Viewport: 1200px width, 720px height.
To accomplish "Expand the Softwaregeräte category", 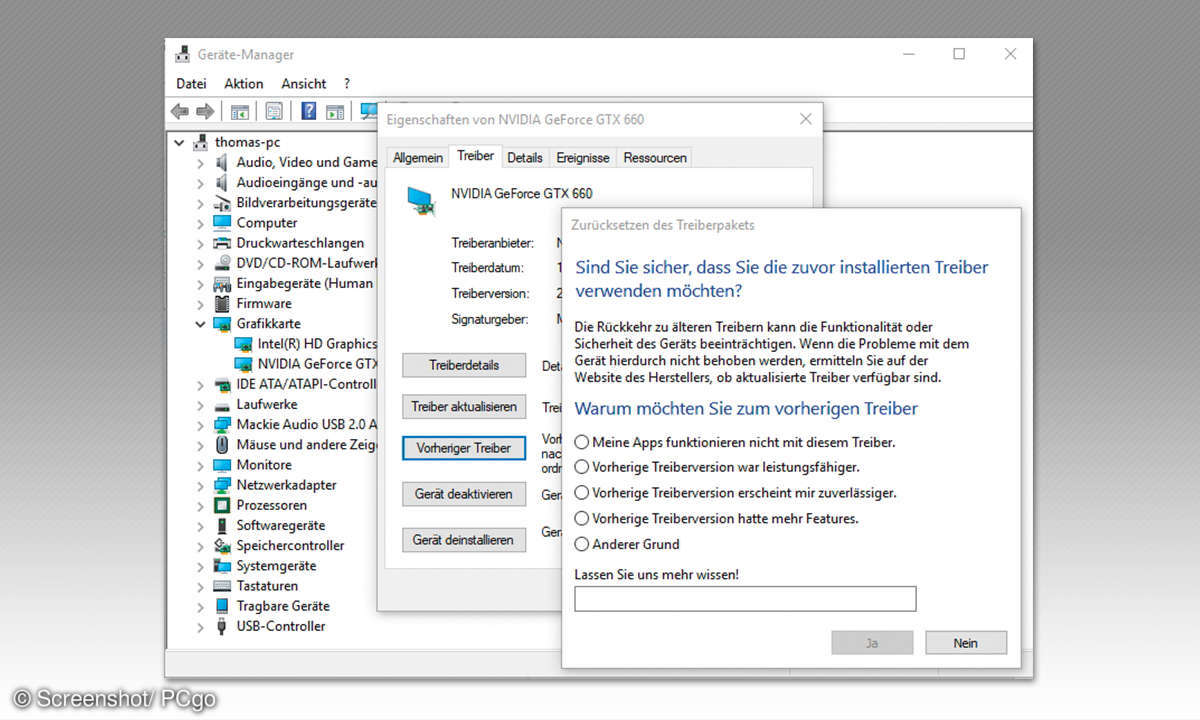I will pos(200,526).
